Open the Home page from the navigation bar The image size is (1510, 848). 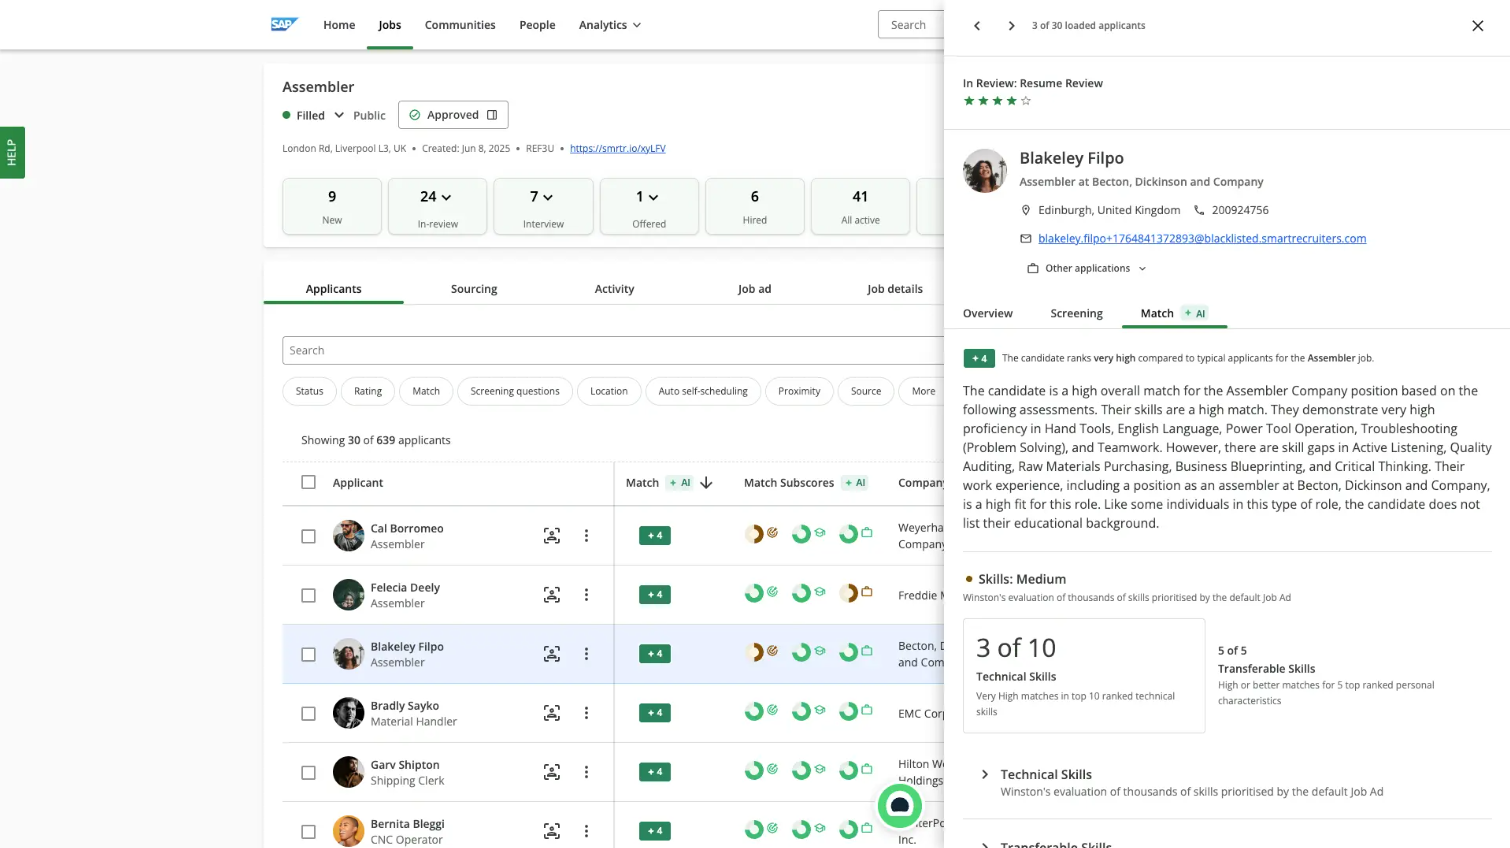coord(339,25)
